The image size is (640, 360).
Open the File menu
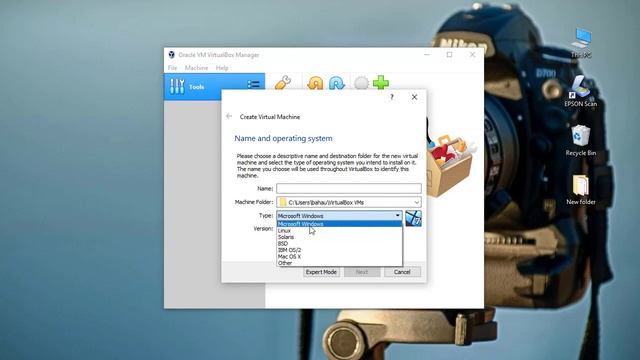click(172, 68)
